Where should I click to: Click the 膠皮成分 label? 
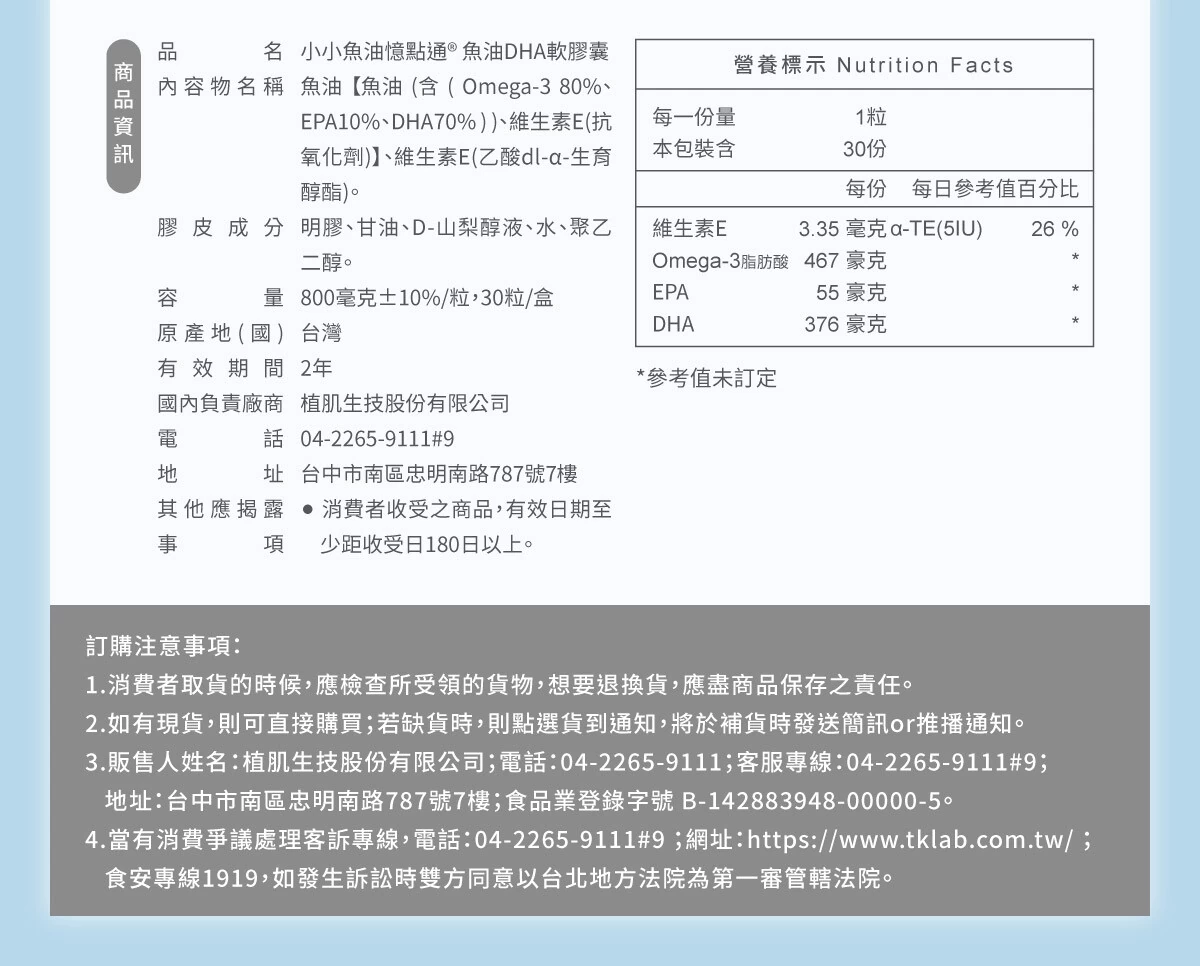(221, 227)
